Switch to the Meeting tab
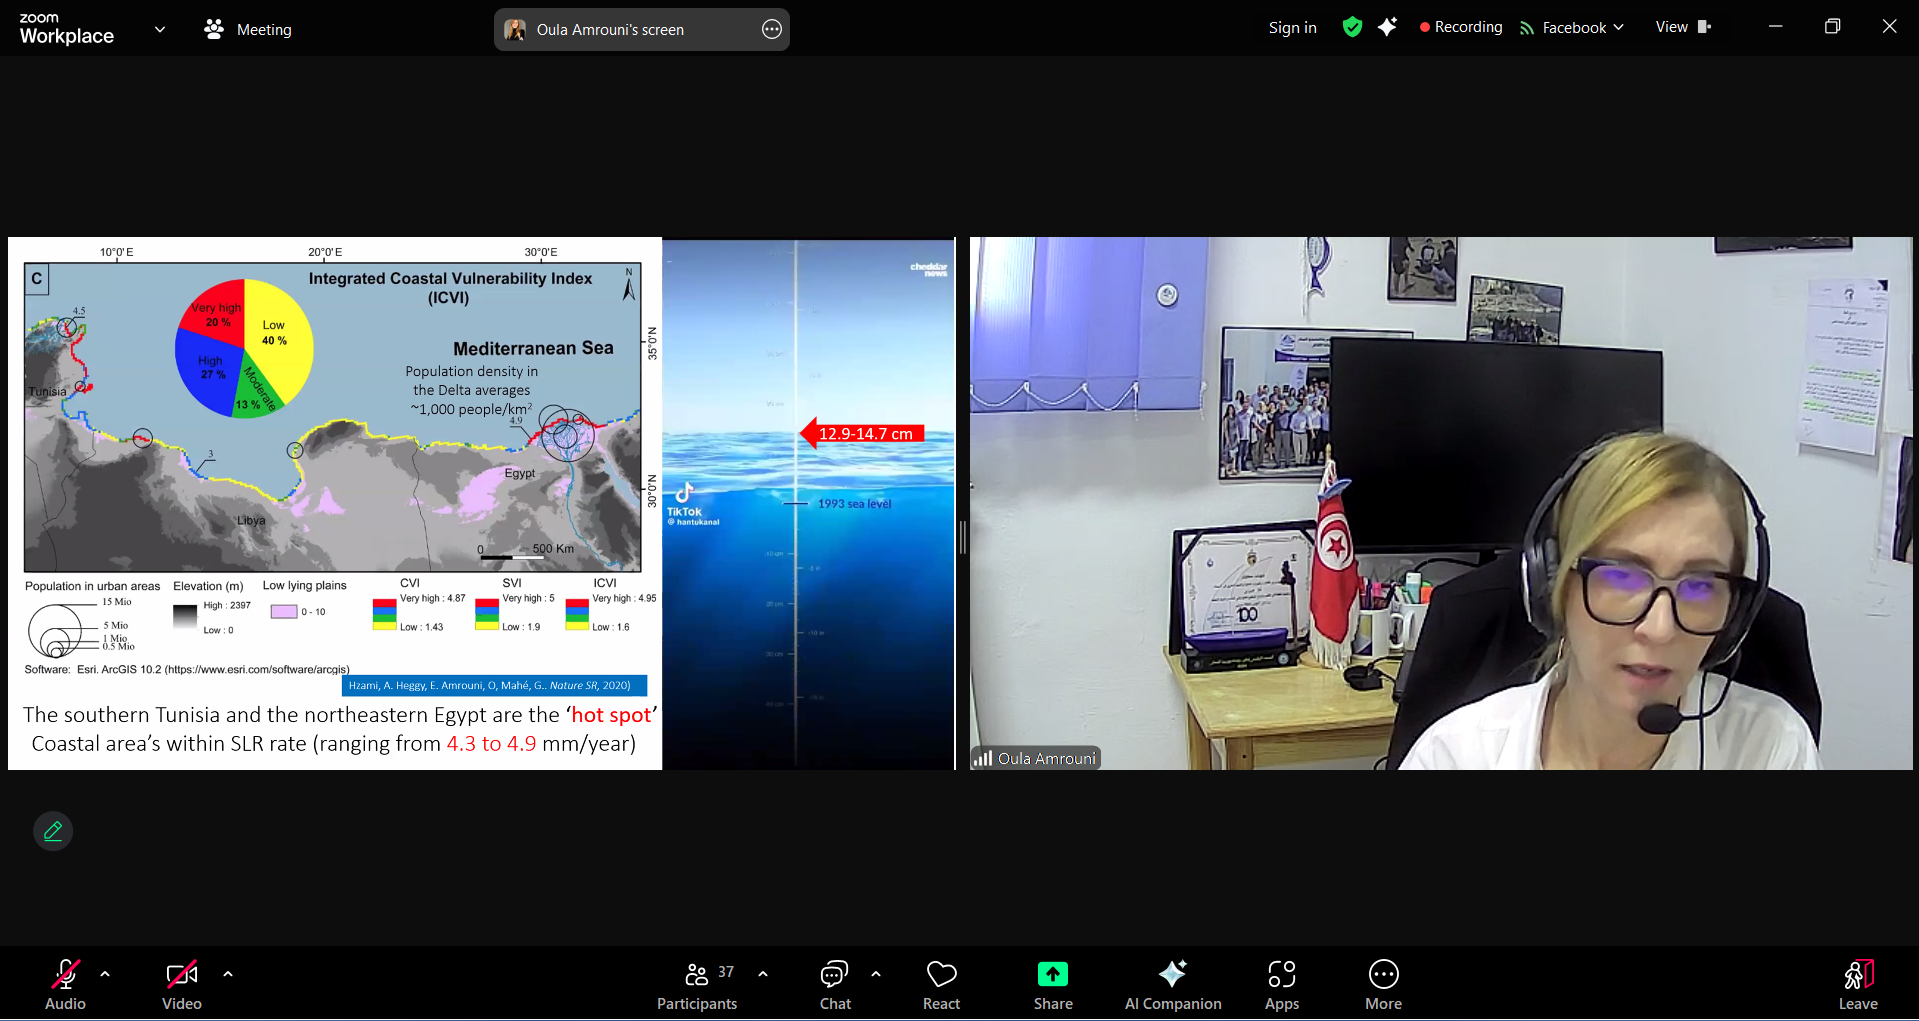Image resolution: width=1919 pixels, height=1021 pixels. [x=249, y=29]
